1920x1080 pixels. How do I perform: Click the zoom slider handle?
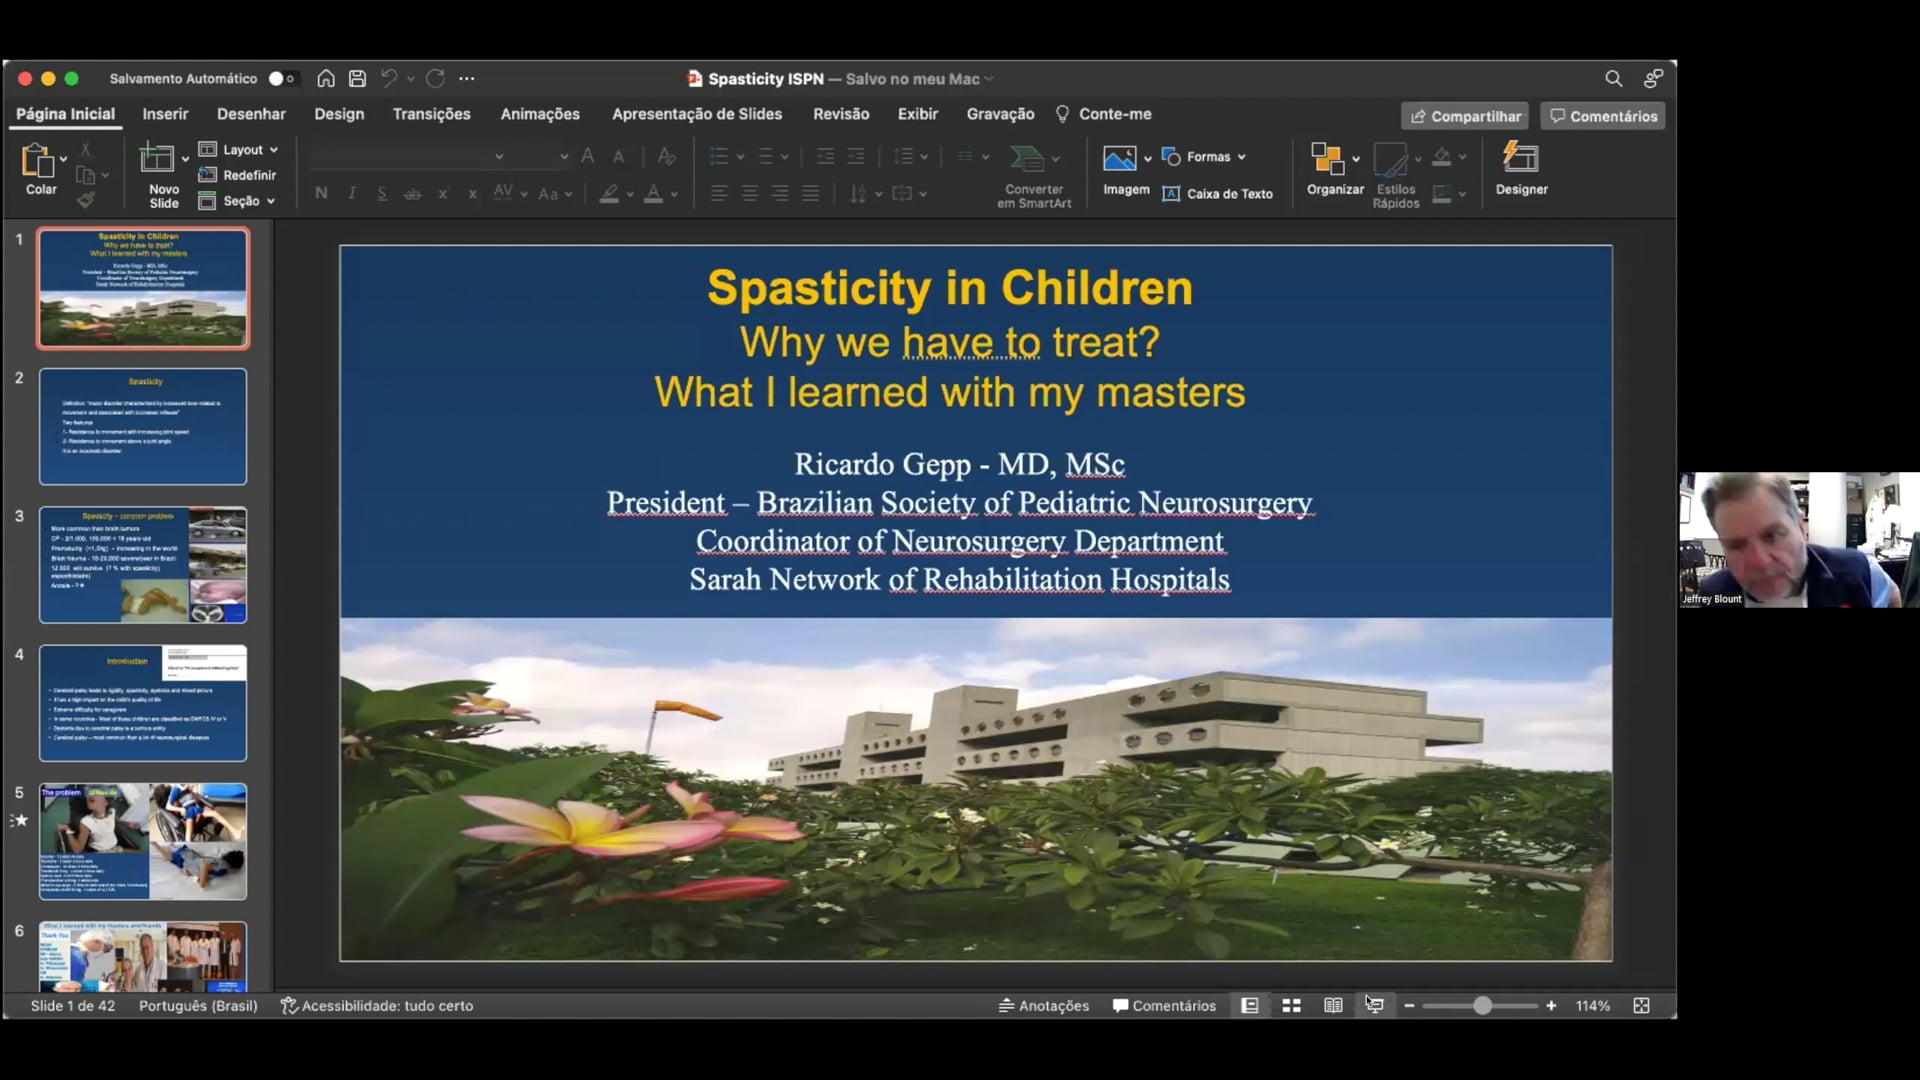pyautogui.click(x=1482, y=1005)
